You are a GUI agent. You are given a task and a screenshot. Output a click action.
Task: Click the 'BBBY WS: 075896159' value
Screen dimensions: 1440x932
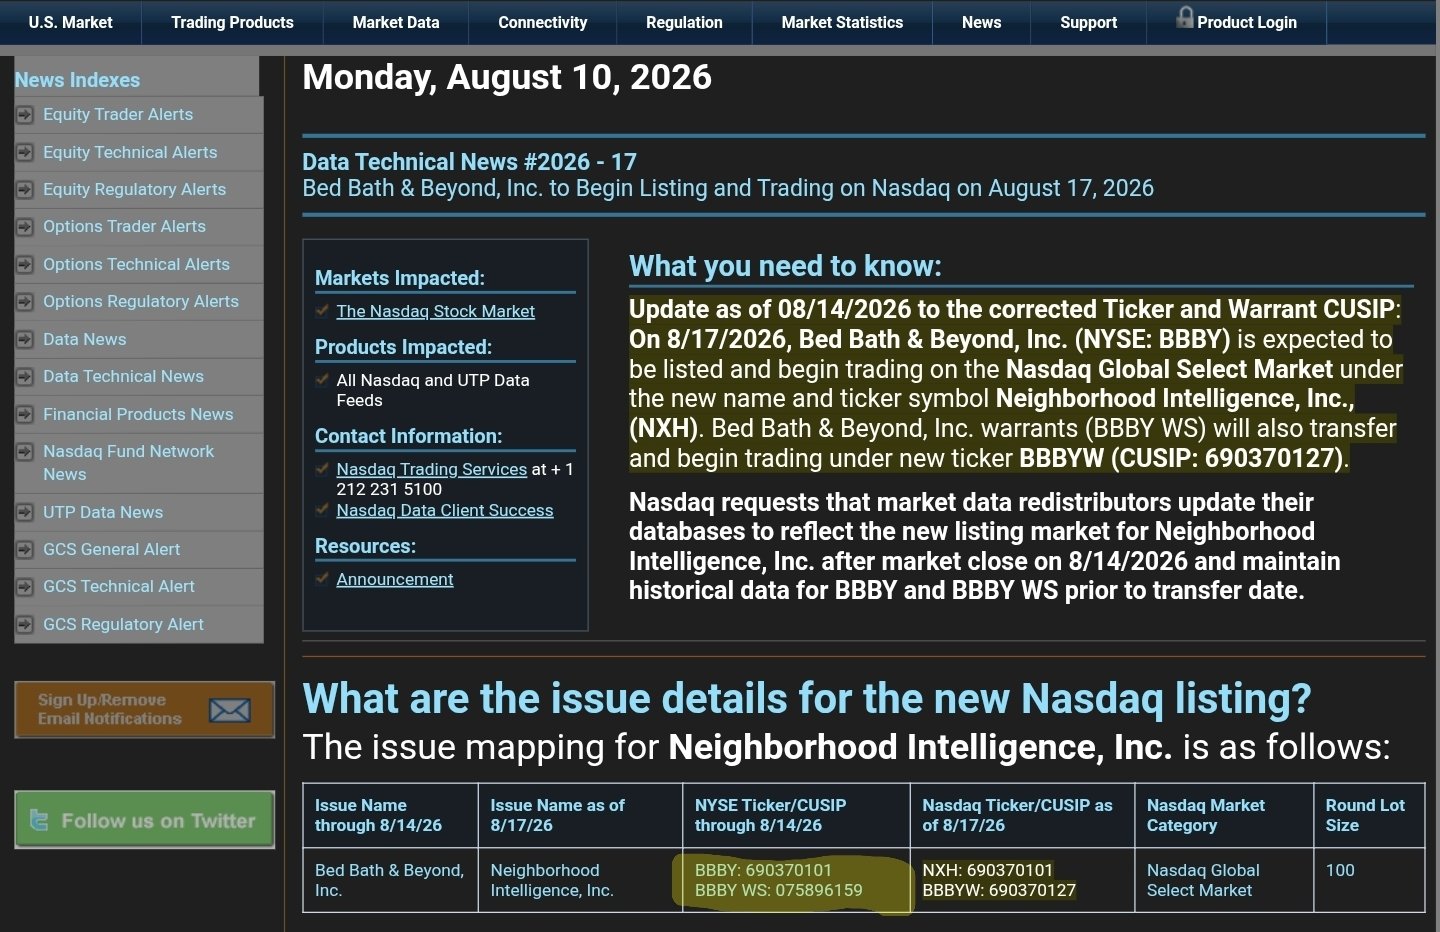point(778,890)
